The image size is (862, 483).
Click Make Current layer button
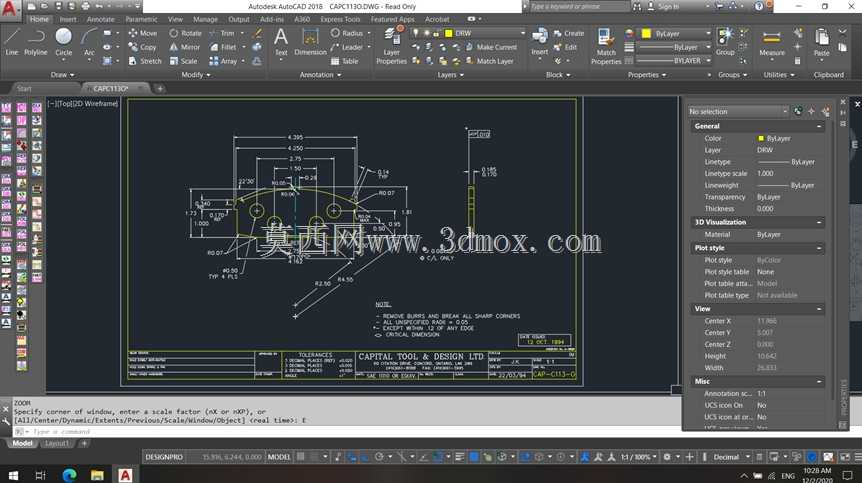491,47
